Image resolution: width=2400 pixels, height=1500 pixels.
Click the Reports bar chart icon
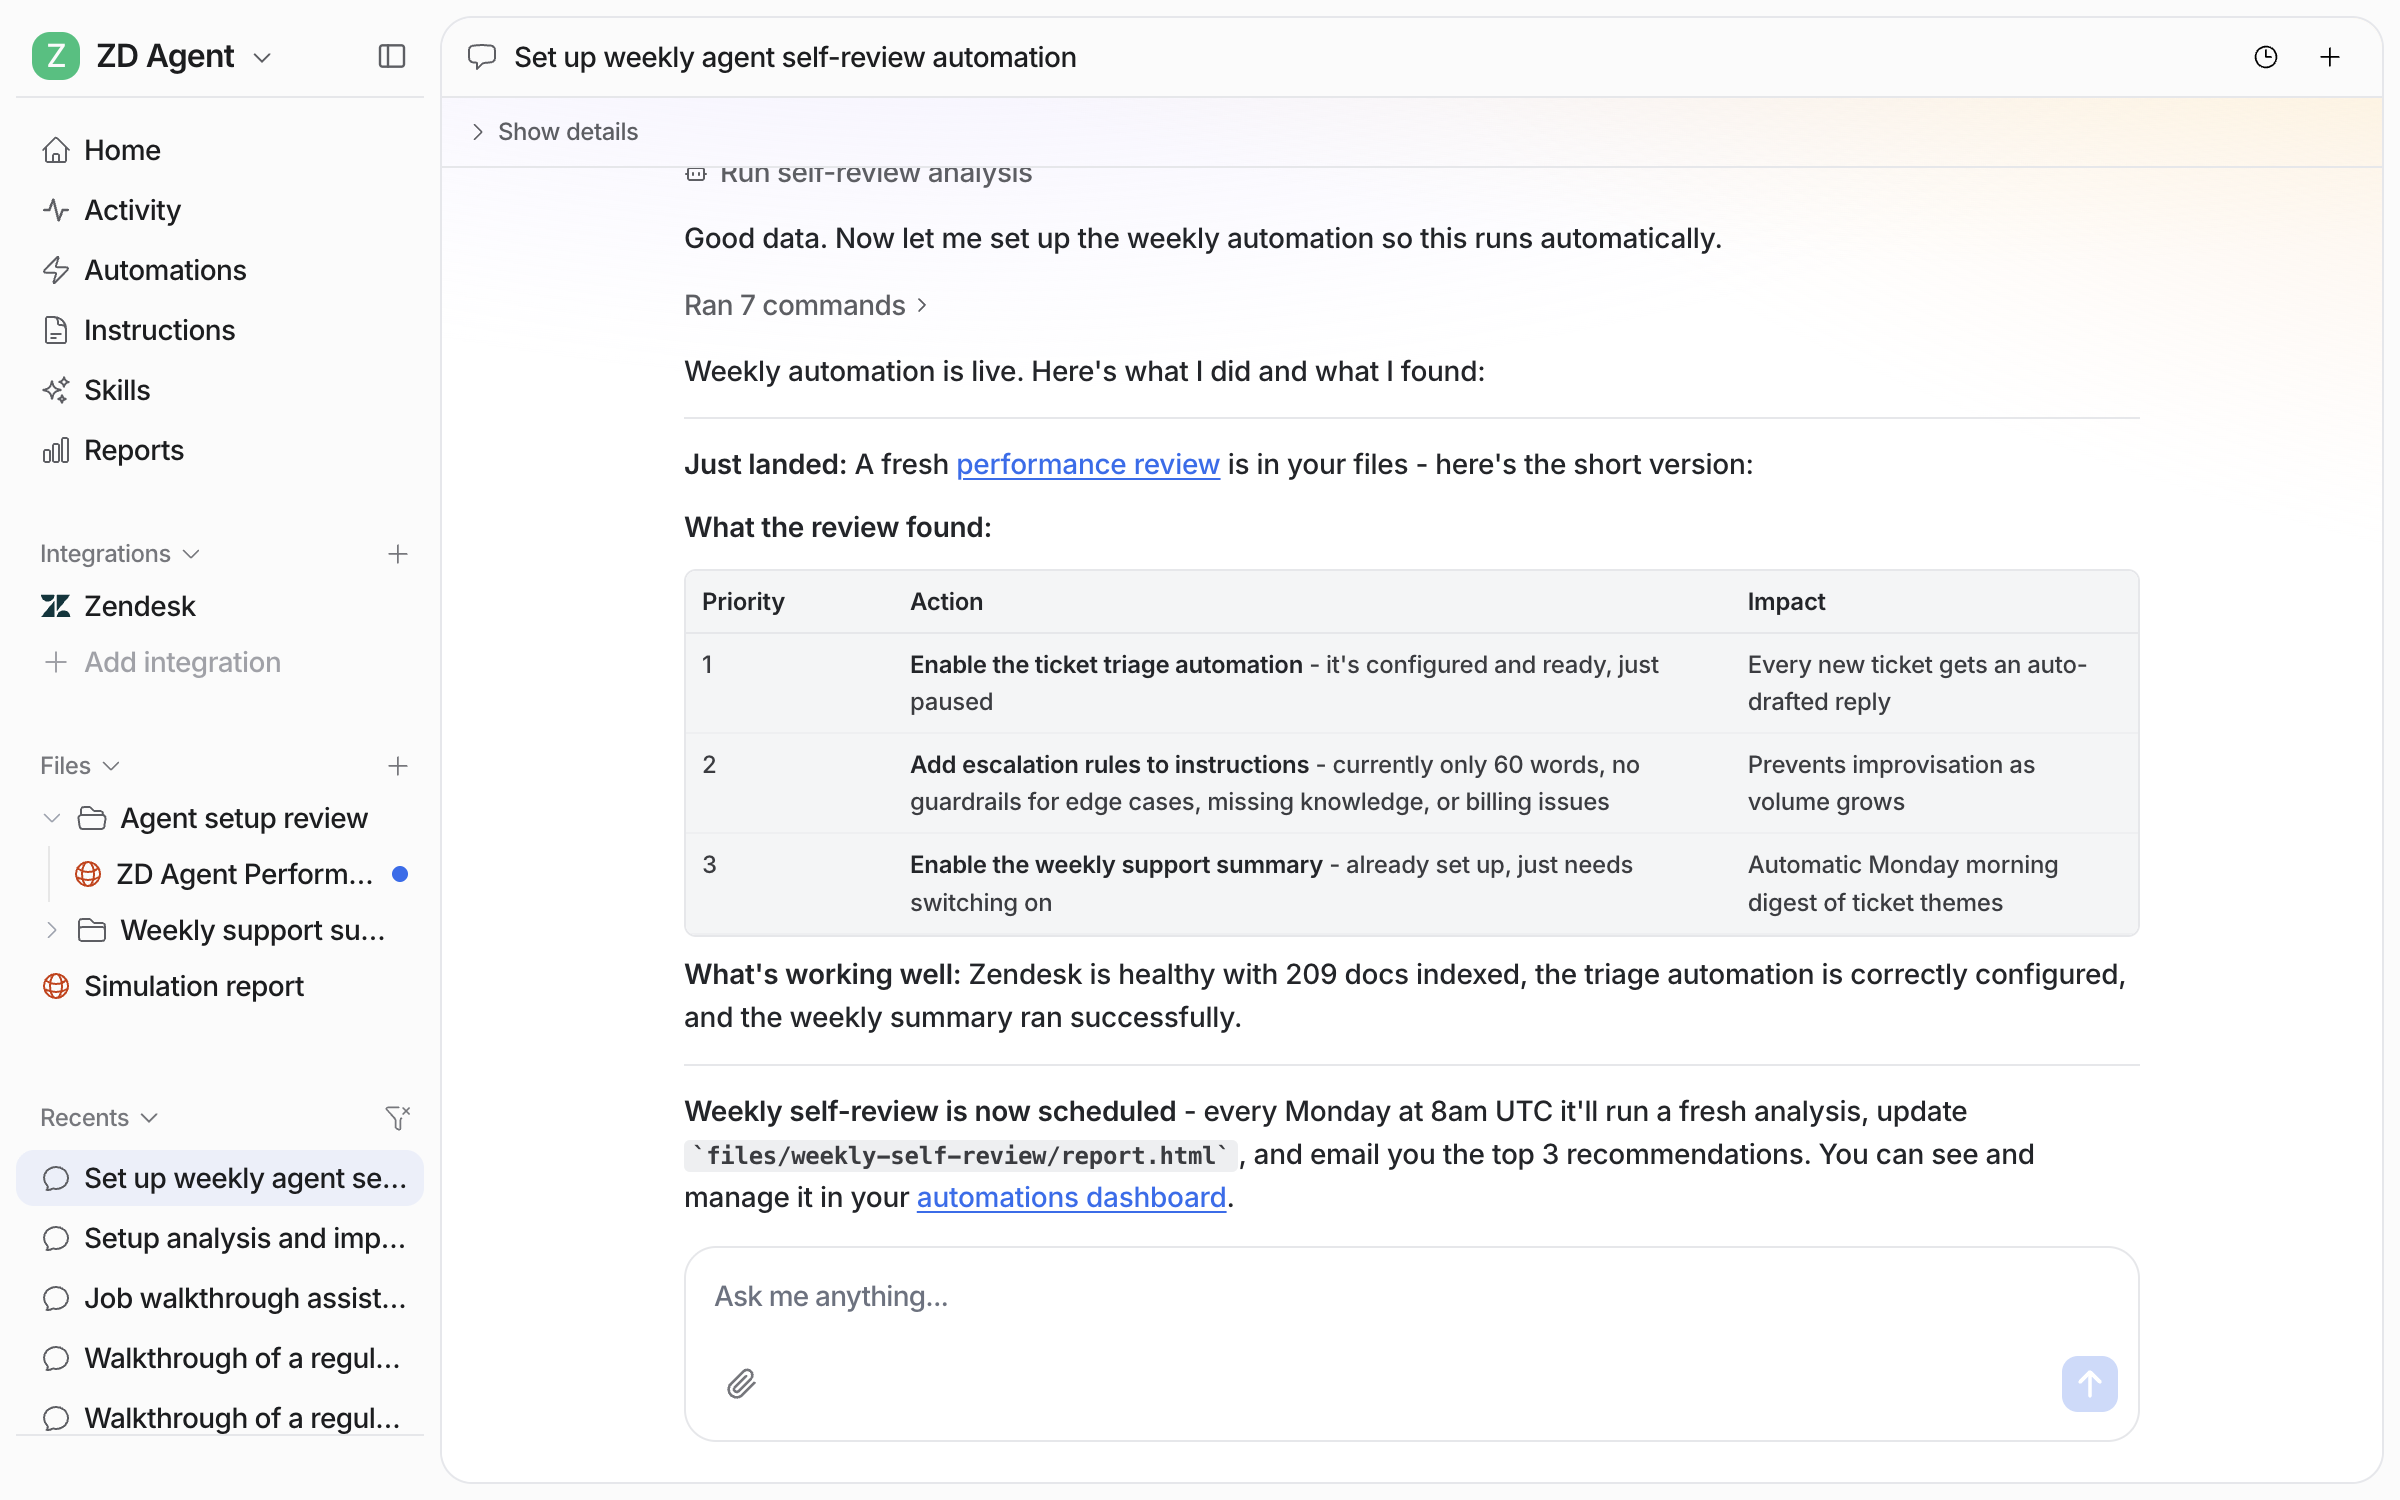point(56,450)
